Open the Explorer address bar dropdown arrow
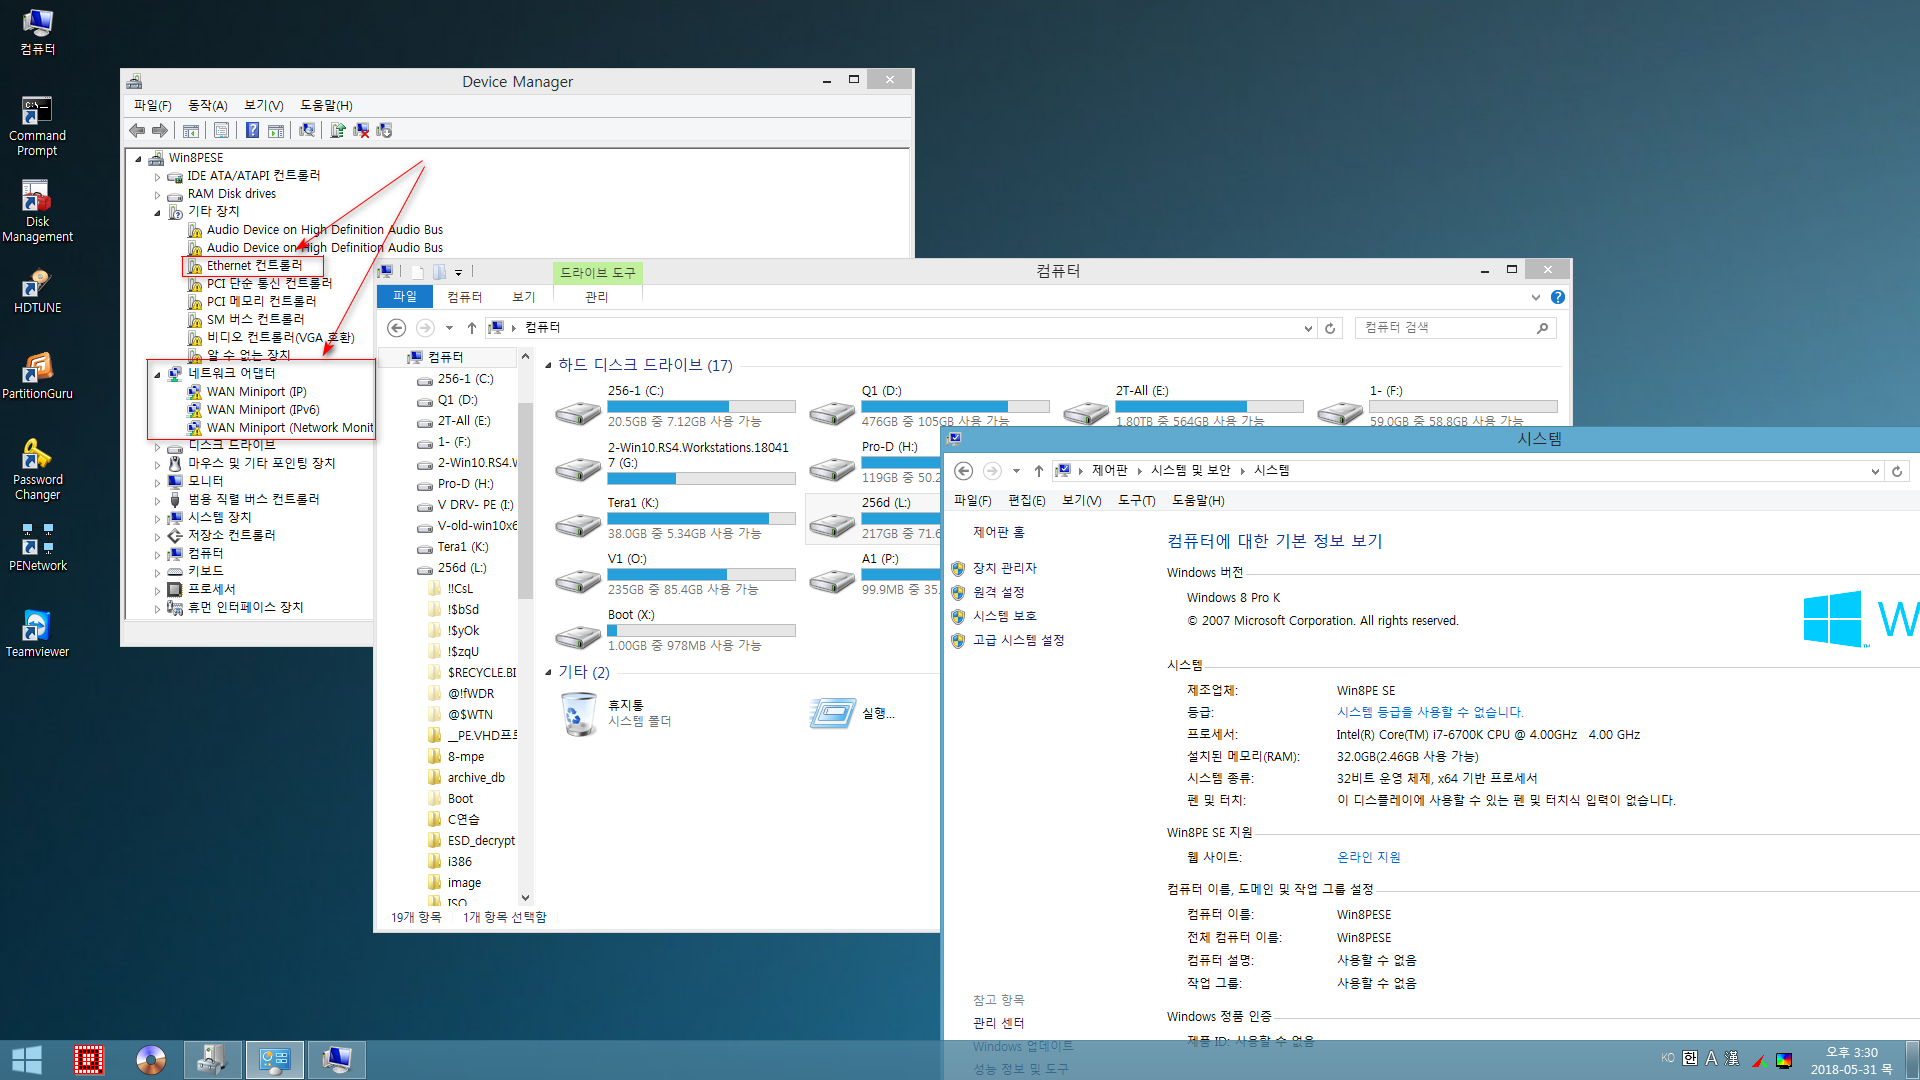Image resolution: width=1920 pixels, height=1080 pixels. 1308,328
